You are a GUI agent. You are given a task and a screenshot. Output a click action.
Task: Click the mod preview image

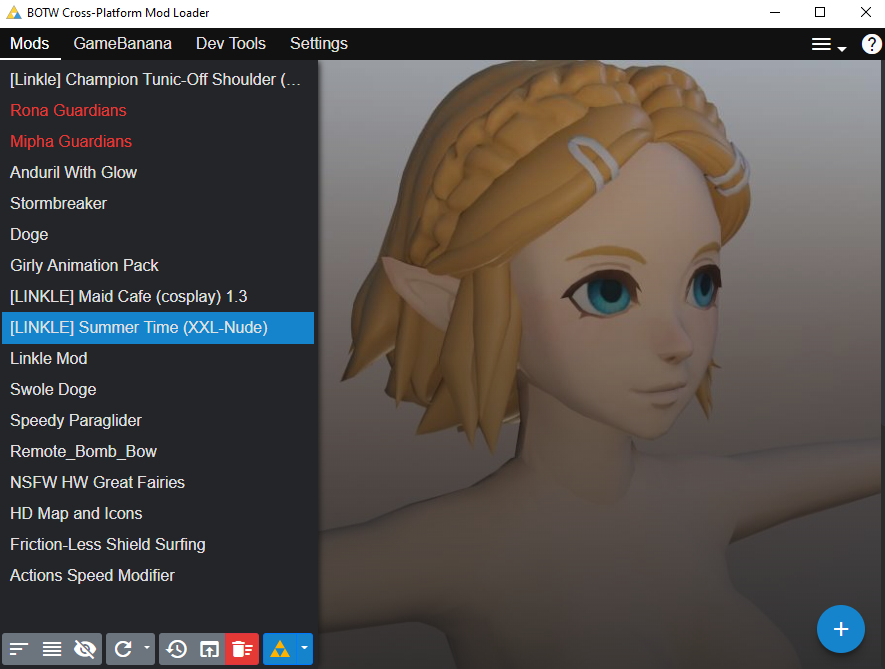click(x=601, y=364)
